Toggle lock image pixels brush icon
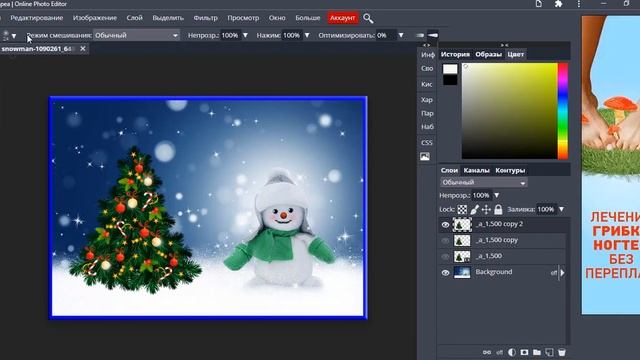 click(x=474, y=210)
